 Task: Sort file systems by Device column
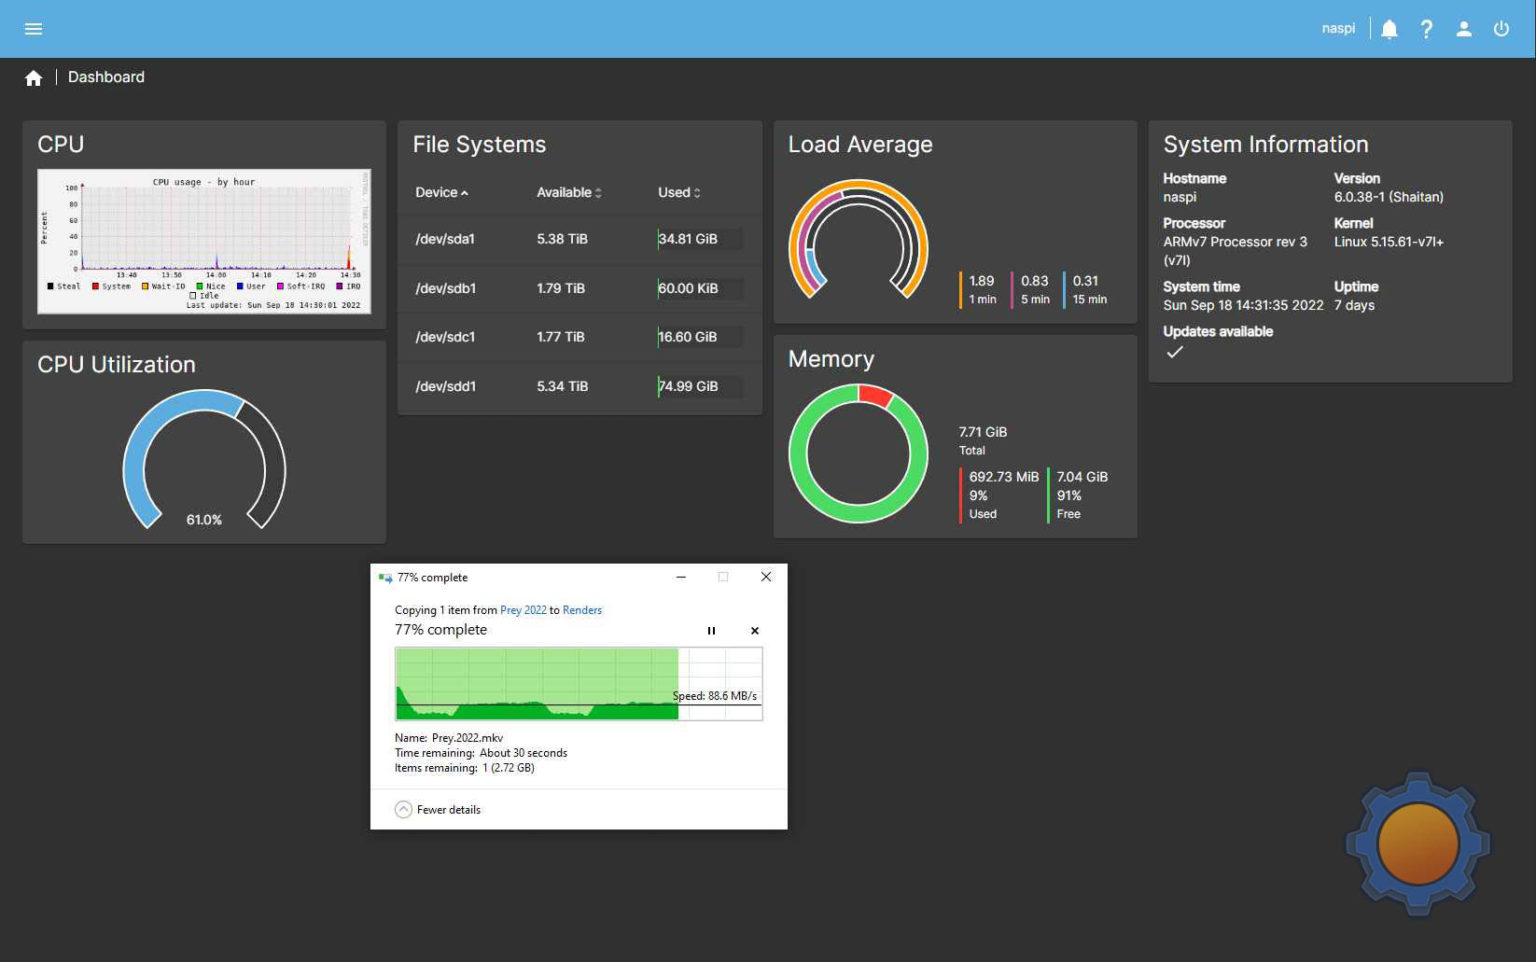coord(441,193)
